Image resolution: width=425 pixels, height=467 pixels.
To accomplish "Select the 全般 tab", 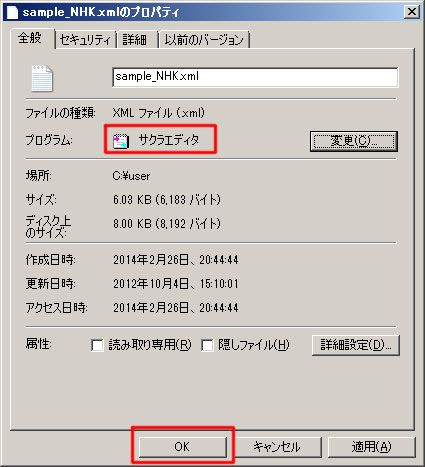I will (x=30, y=38).
